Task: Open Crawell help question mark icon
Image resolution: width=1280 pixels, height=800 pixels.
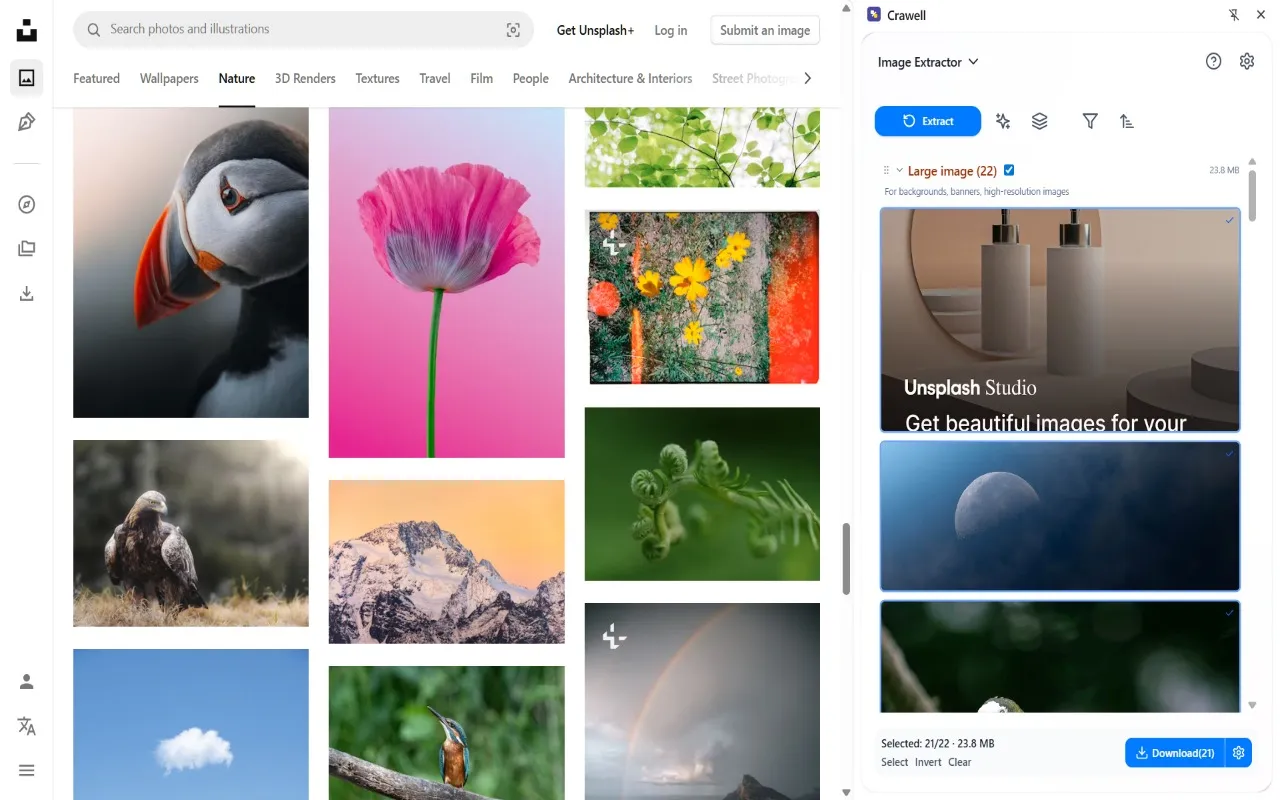Action: pos(1213,62)
